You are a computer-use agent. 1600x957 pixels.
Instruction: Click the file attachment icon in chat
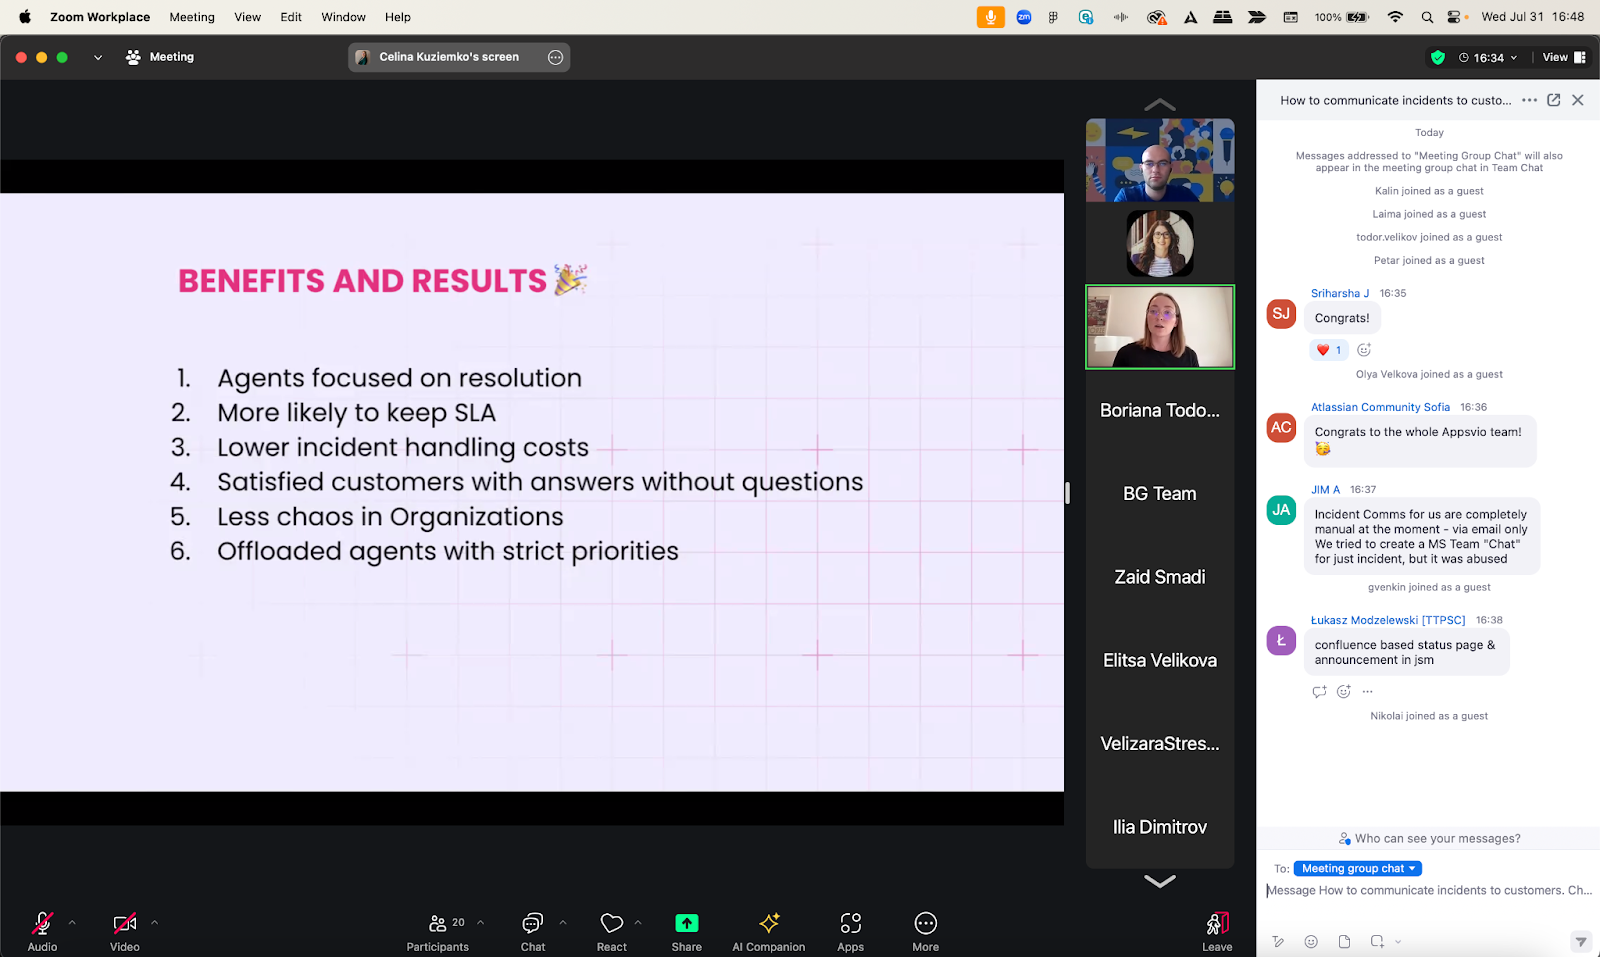point(1343,941)
